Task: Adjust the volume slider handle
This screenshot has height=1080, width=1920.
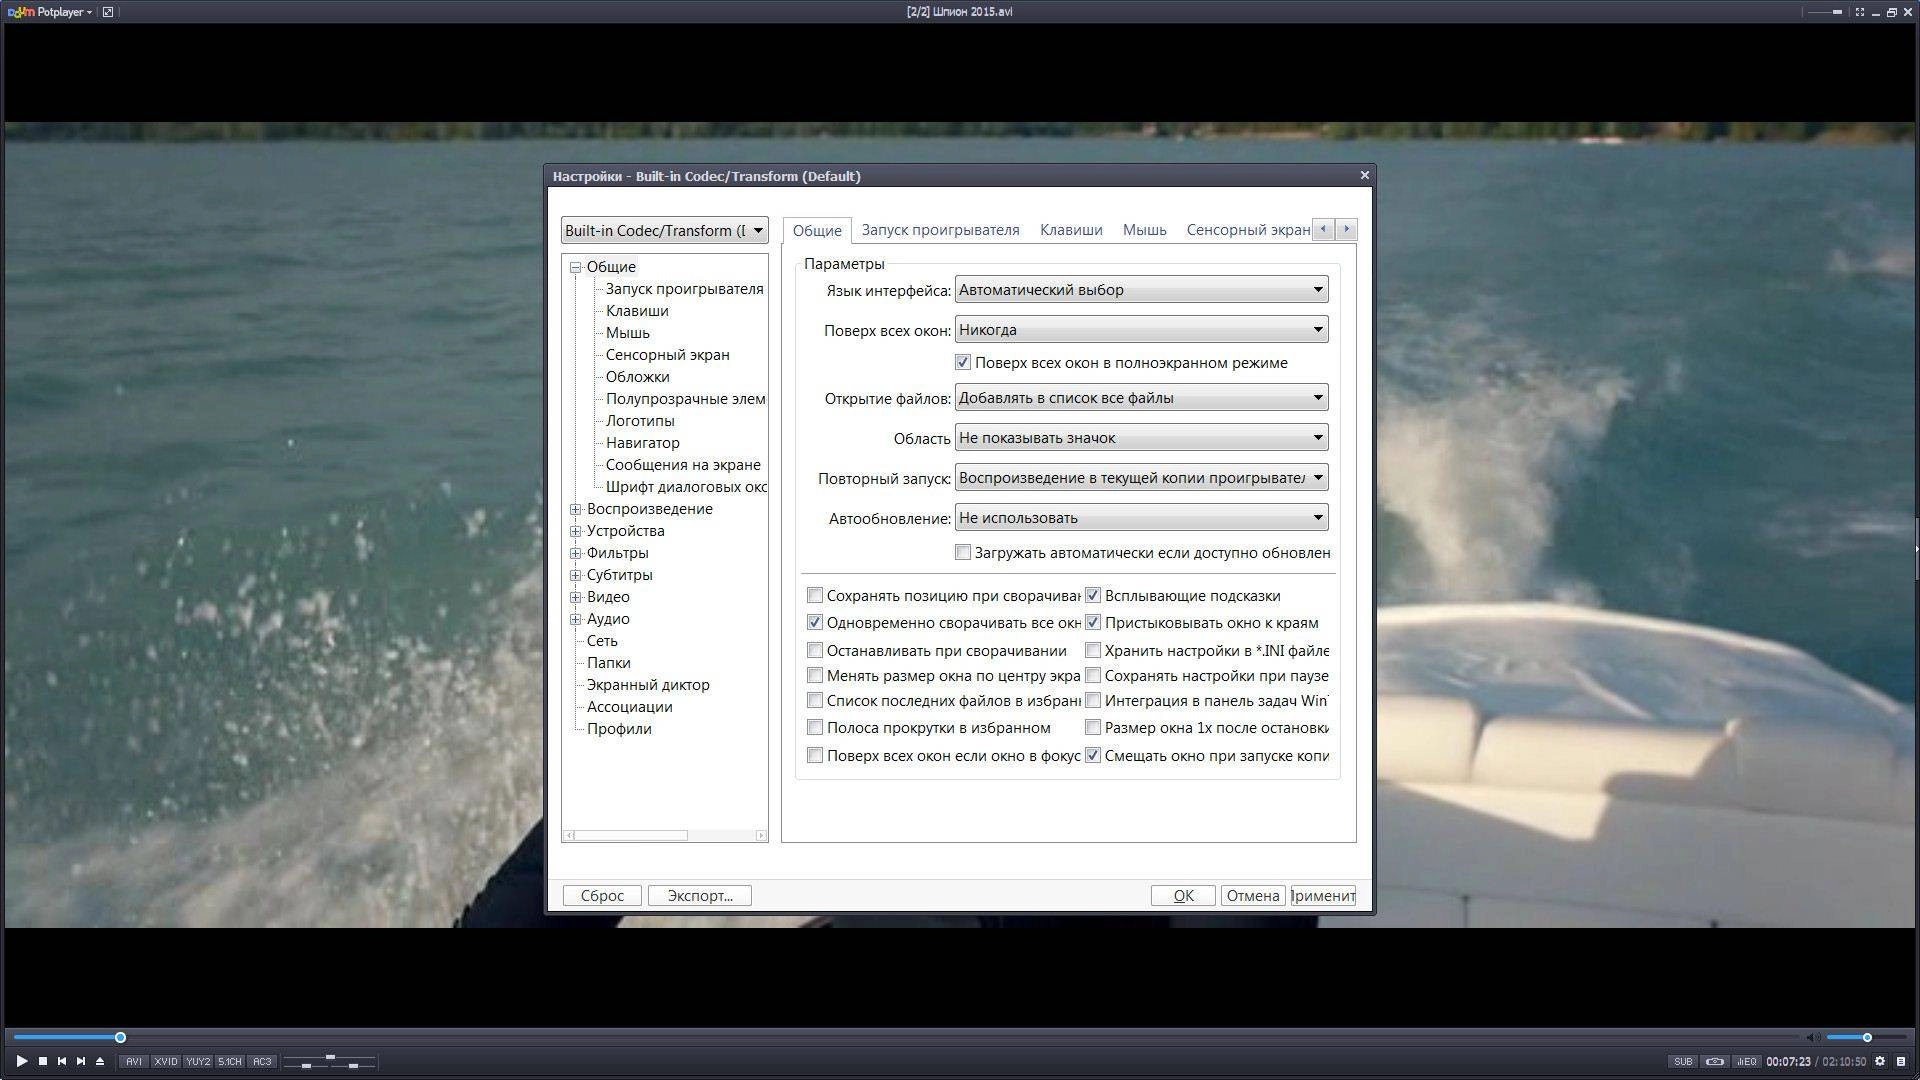Action: coord(1867,1038)
